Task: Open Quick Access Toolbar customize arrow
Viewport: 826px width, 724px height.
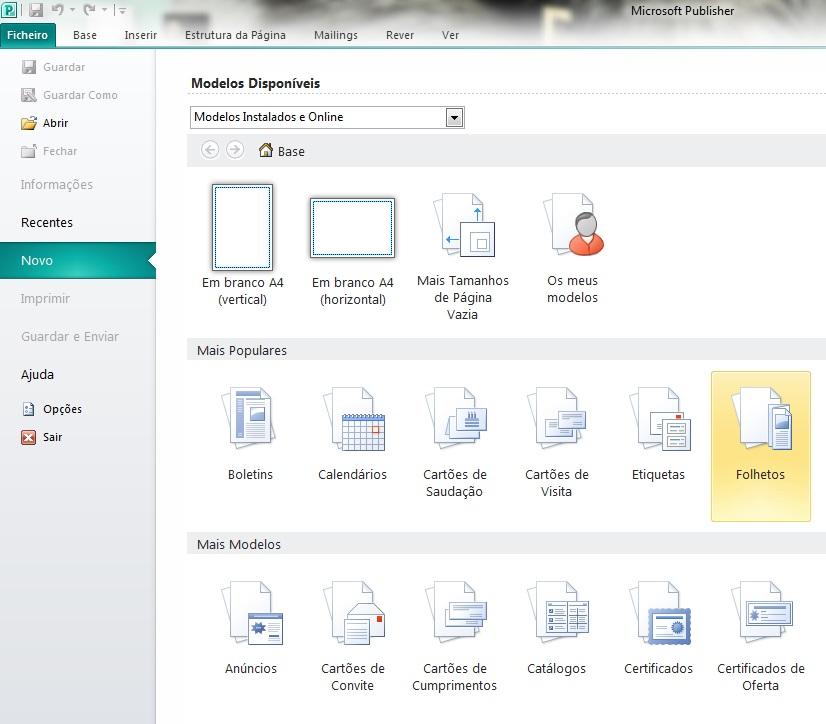Action: [122, 11]
